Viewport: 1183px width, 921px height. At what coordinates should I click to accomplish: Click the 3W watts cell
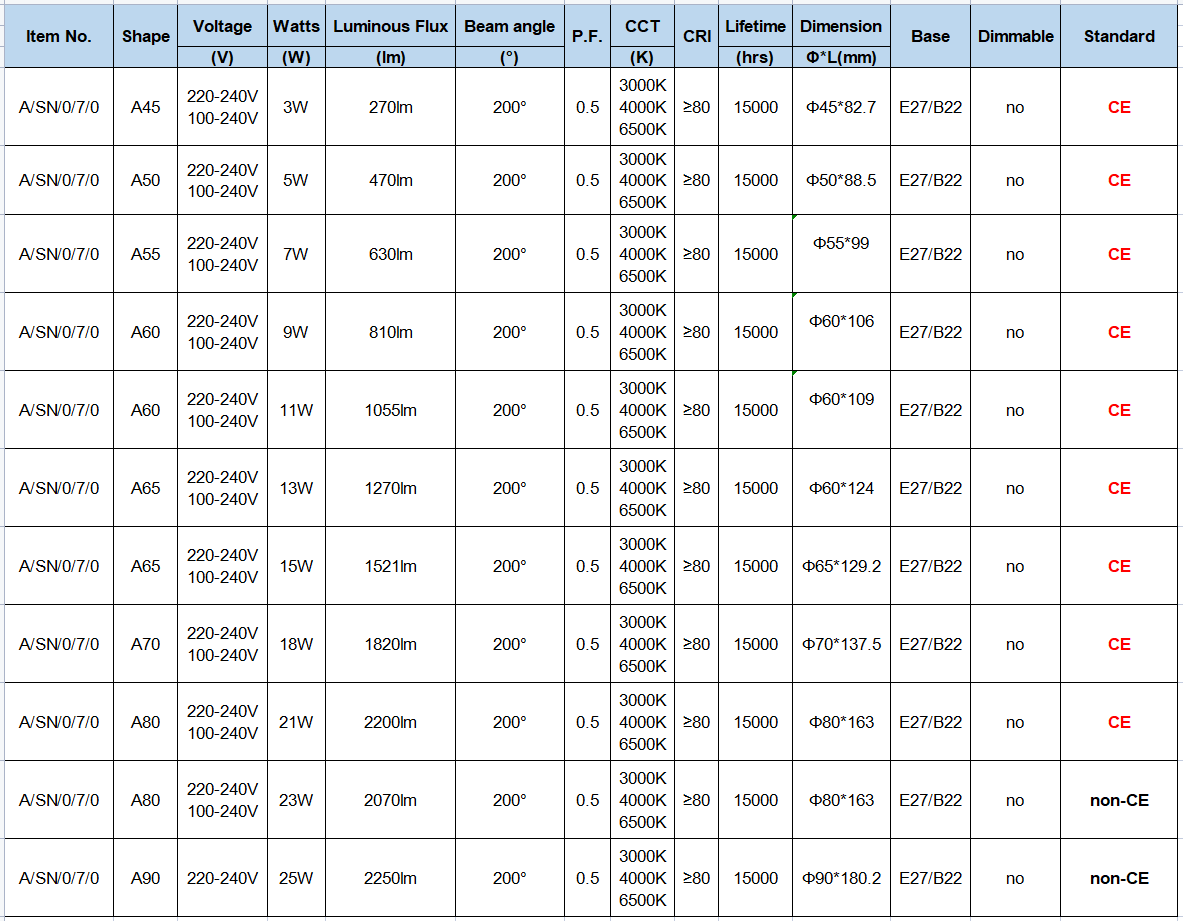click(x=297, y=107)
